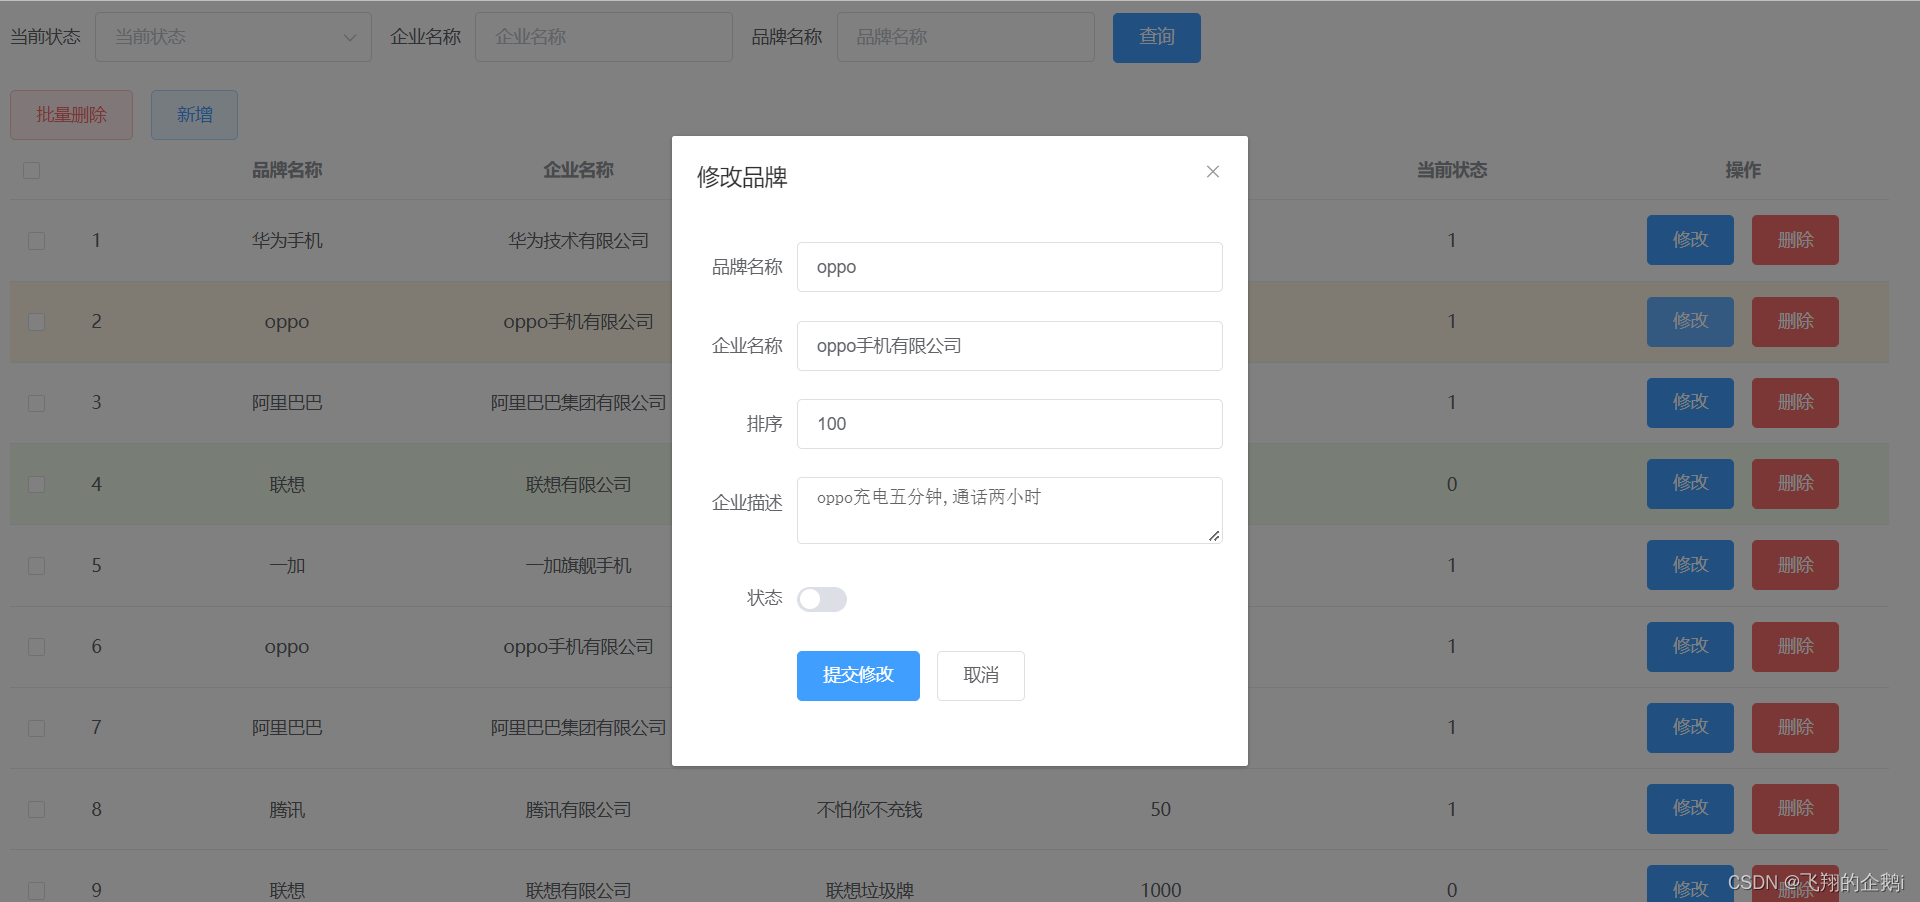Image resolution: width=1920 pixels, height=902 pixels.
Task: Click 修改 for row 3 阿里巴巴
Action: 1690,403
